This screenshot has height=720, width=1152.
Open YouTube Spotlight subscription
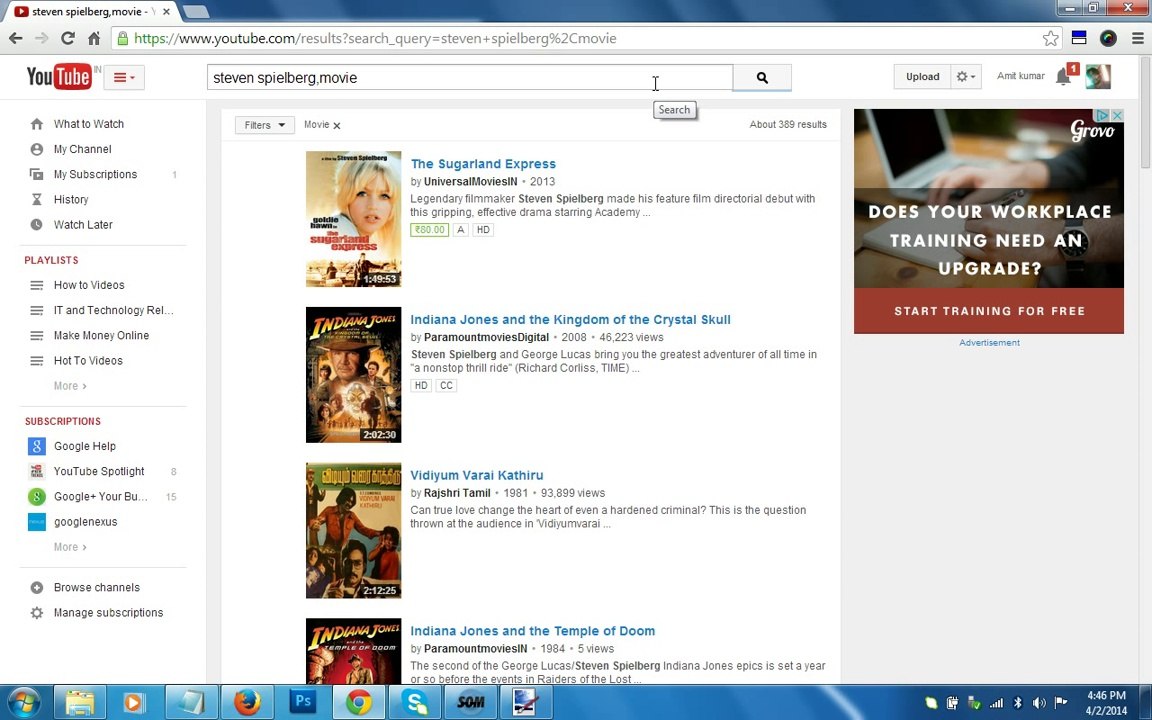tap(99, 471)
